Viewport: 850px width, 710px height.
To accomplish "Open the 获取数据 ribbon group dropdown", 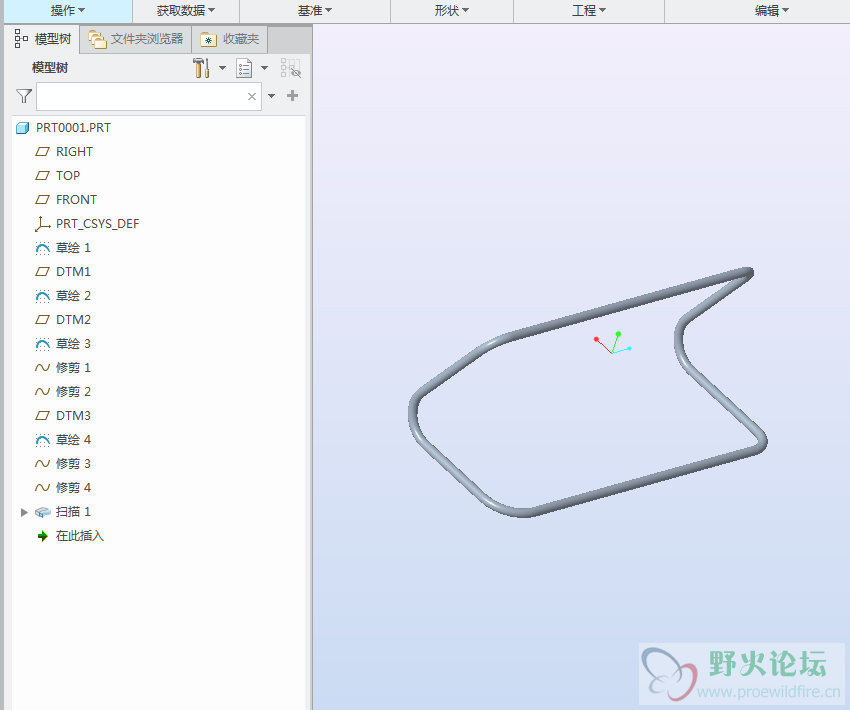I will pos(185,10).
